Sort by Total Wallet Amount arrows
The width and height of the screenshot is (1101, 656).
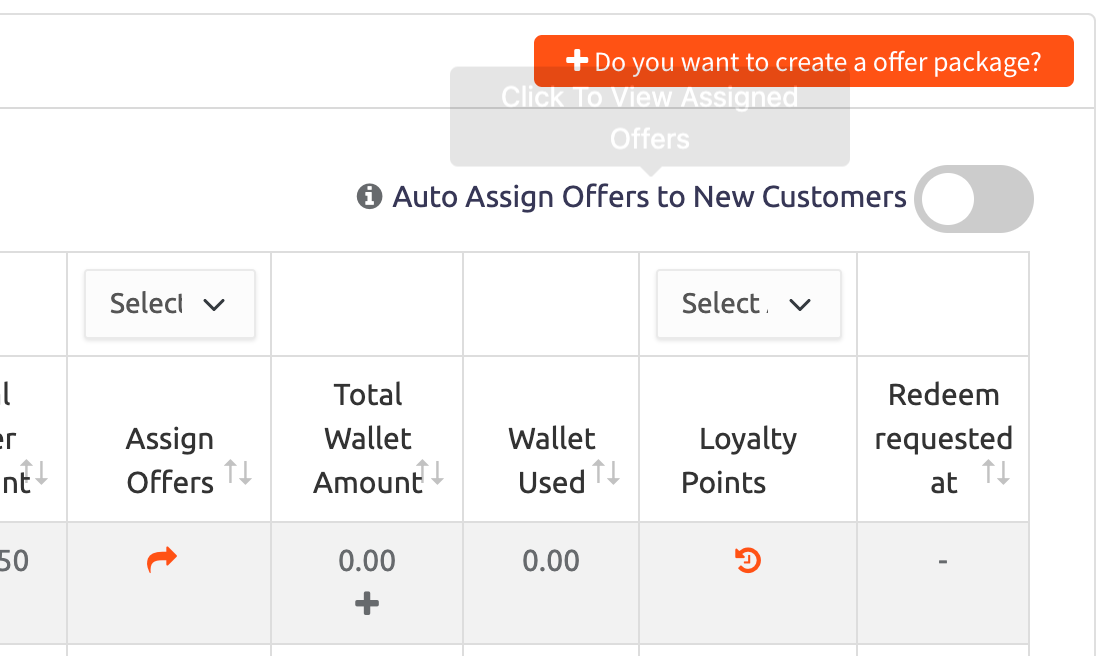coord(431,472)
